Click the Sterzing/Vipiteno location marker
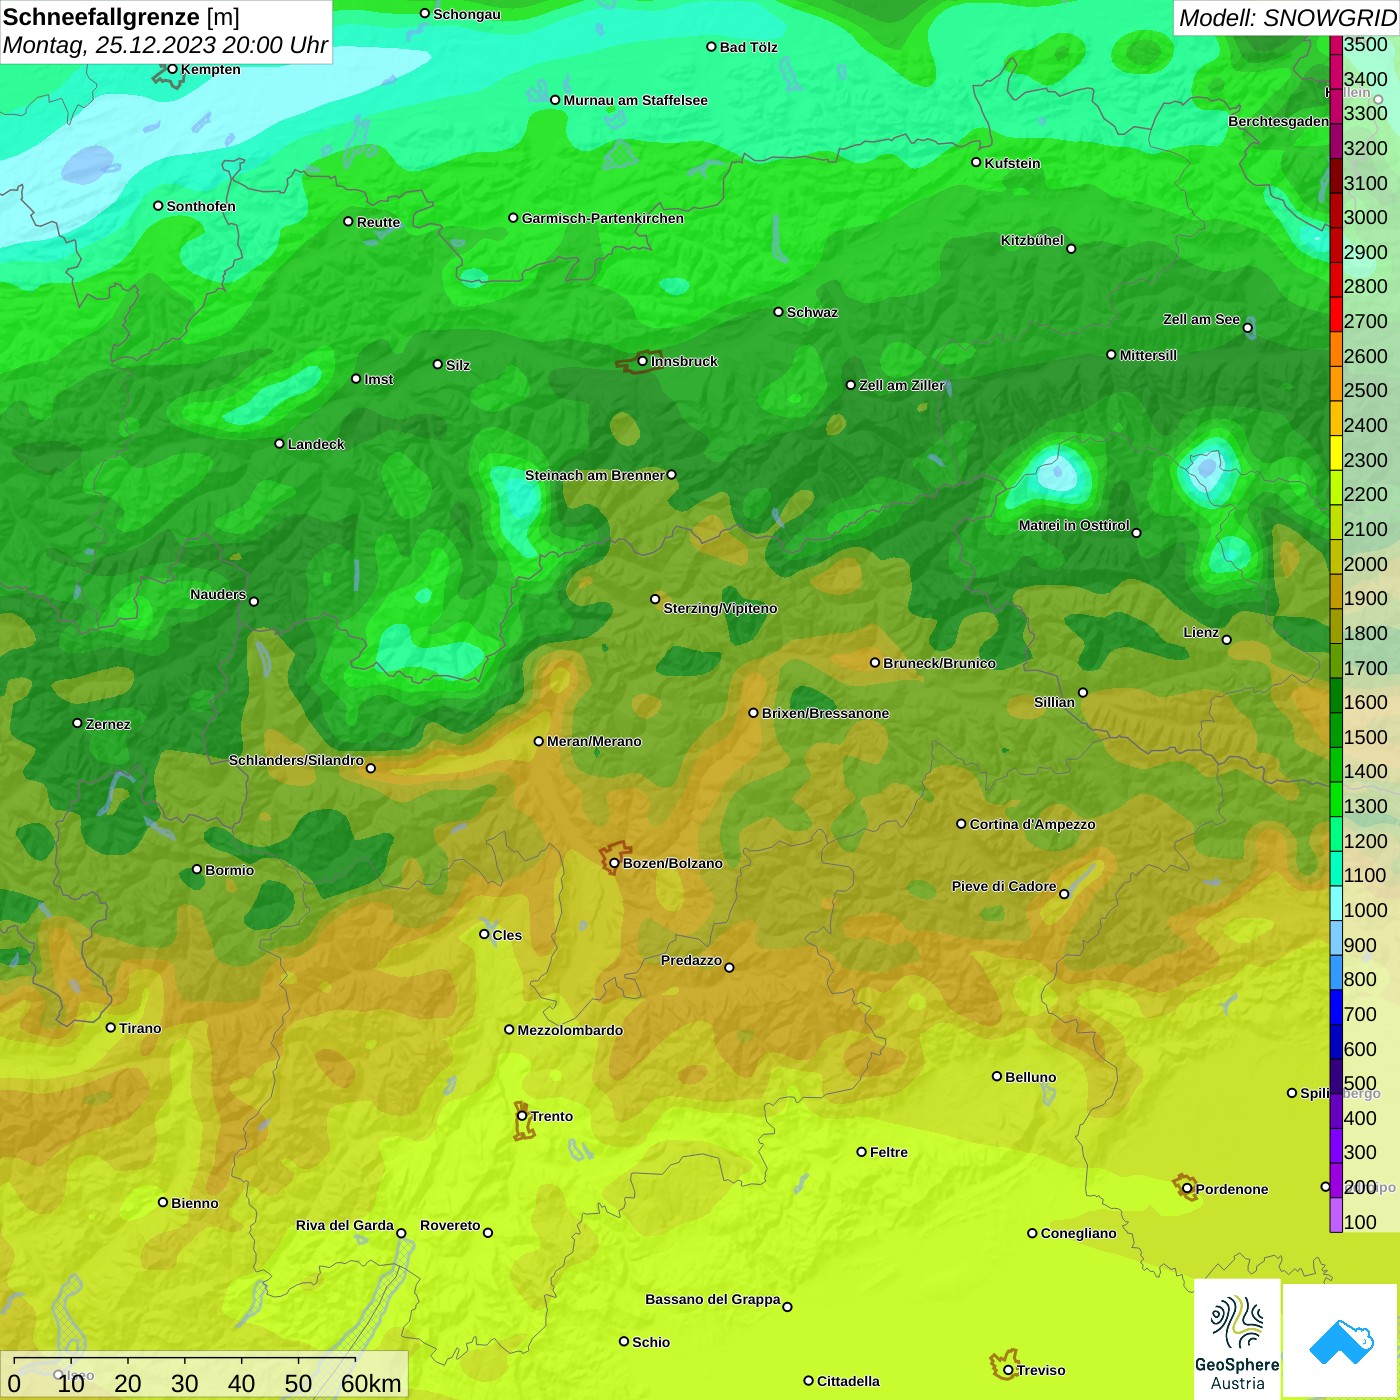 [655, 599]
